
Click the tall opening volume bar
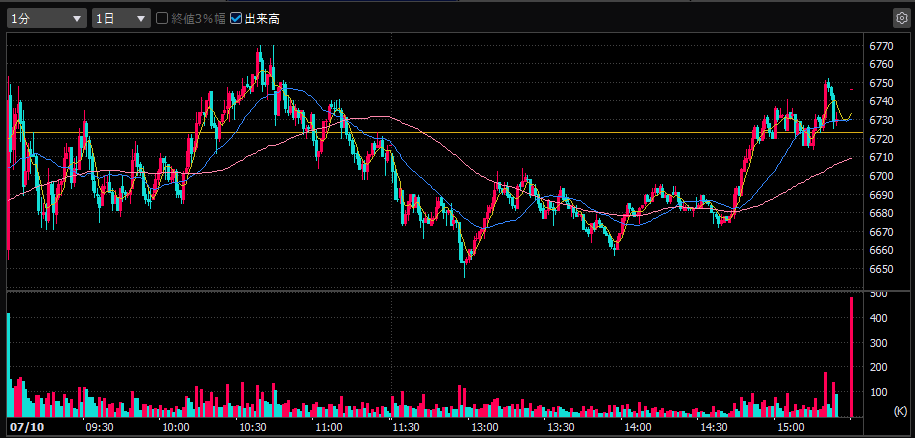coord(9,365)
